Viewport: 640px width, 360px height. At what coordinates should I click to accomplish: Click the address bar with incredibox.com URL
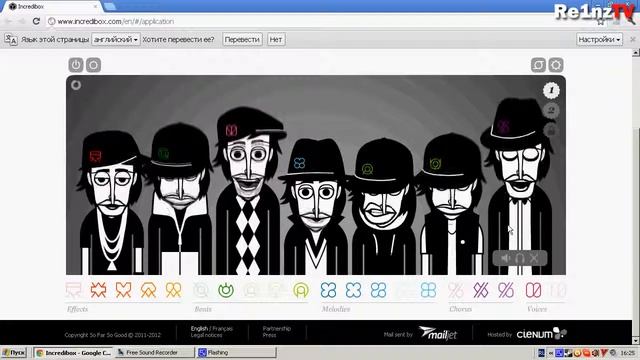[318, 21]
